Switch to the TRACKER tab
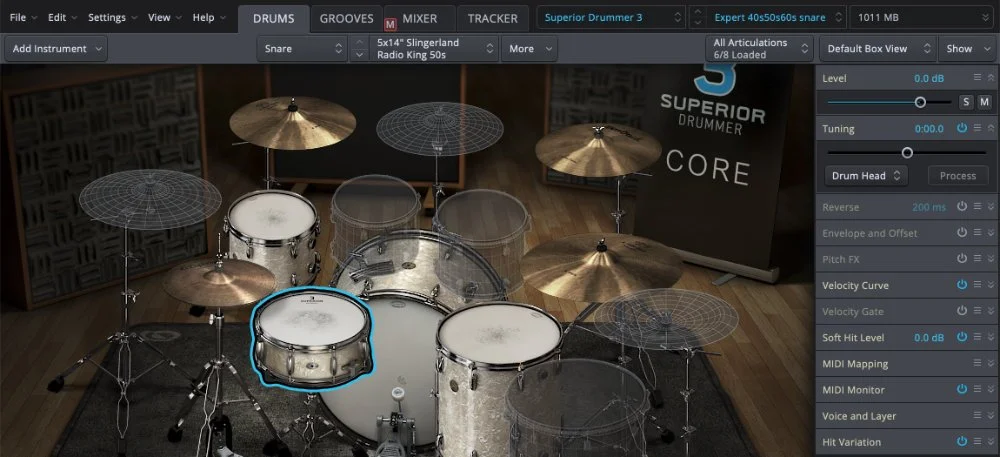This screenshot has height=457, width=1000. click(492, 18)
